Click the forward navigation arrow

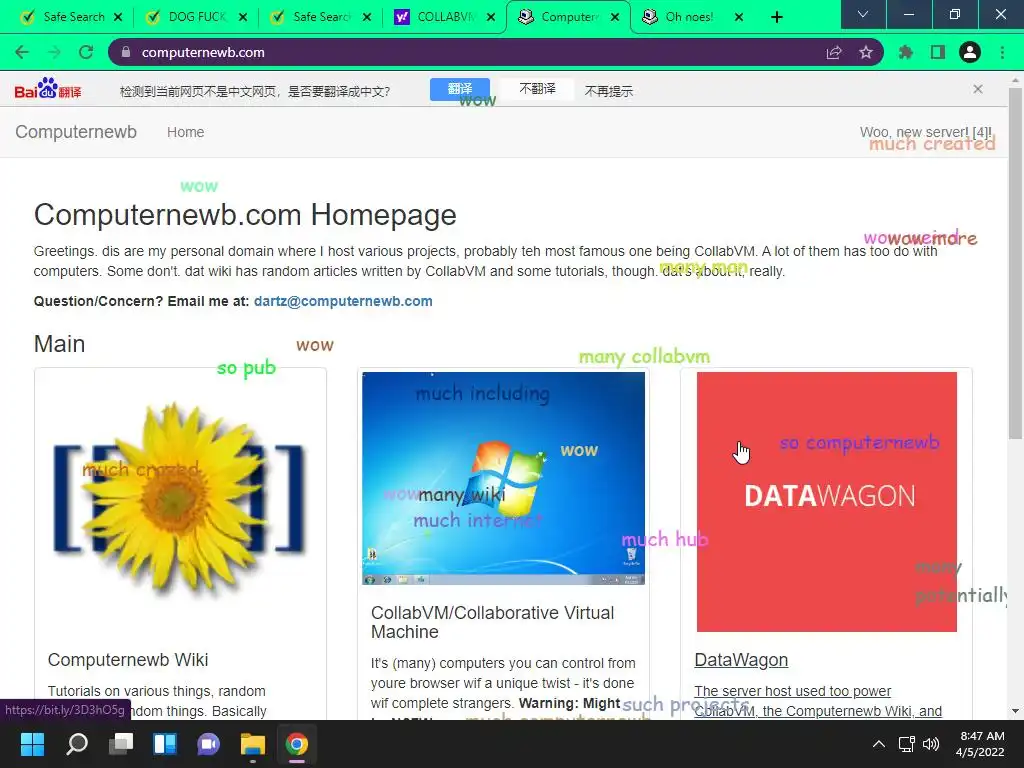click(x=54, y=52)
